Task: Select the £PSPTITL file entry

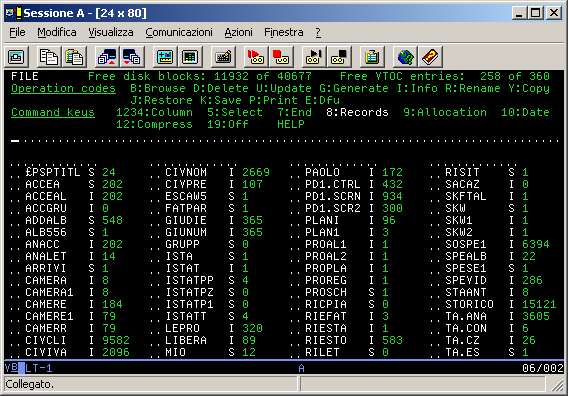Action: coord(53,172)
